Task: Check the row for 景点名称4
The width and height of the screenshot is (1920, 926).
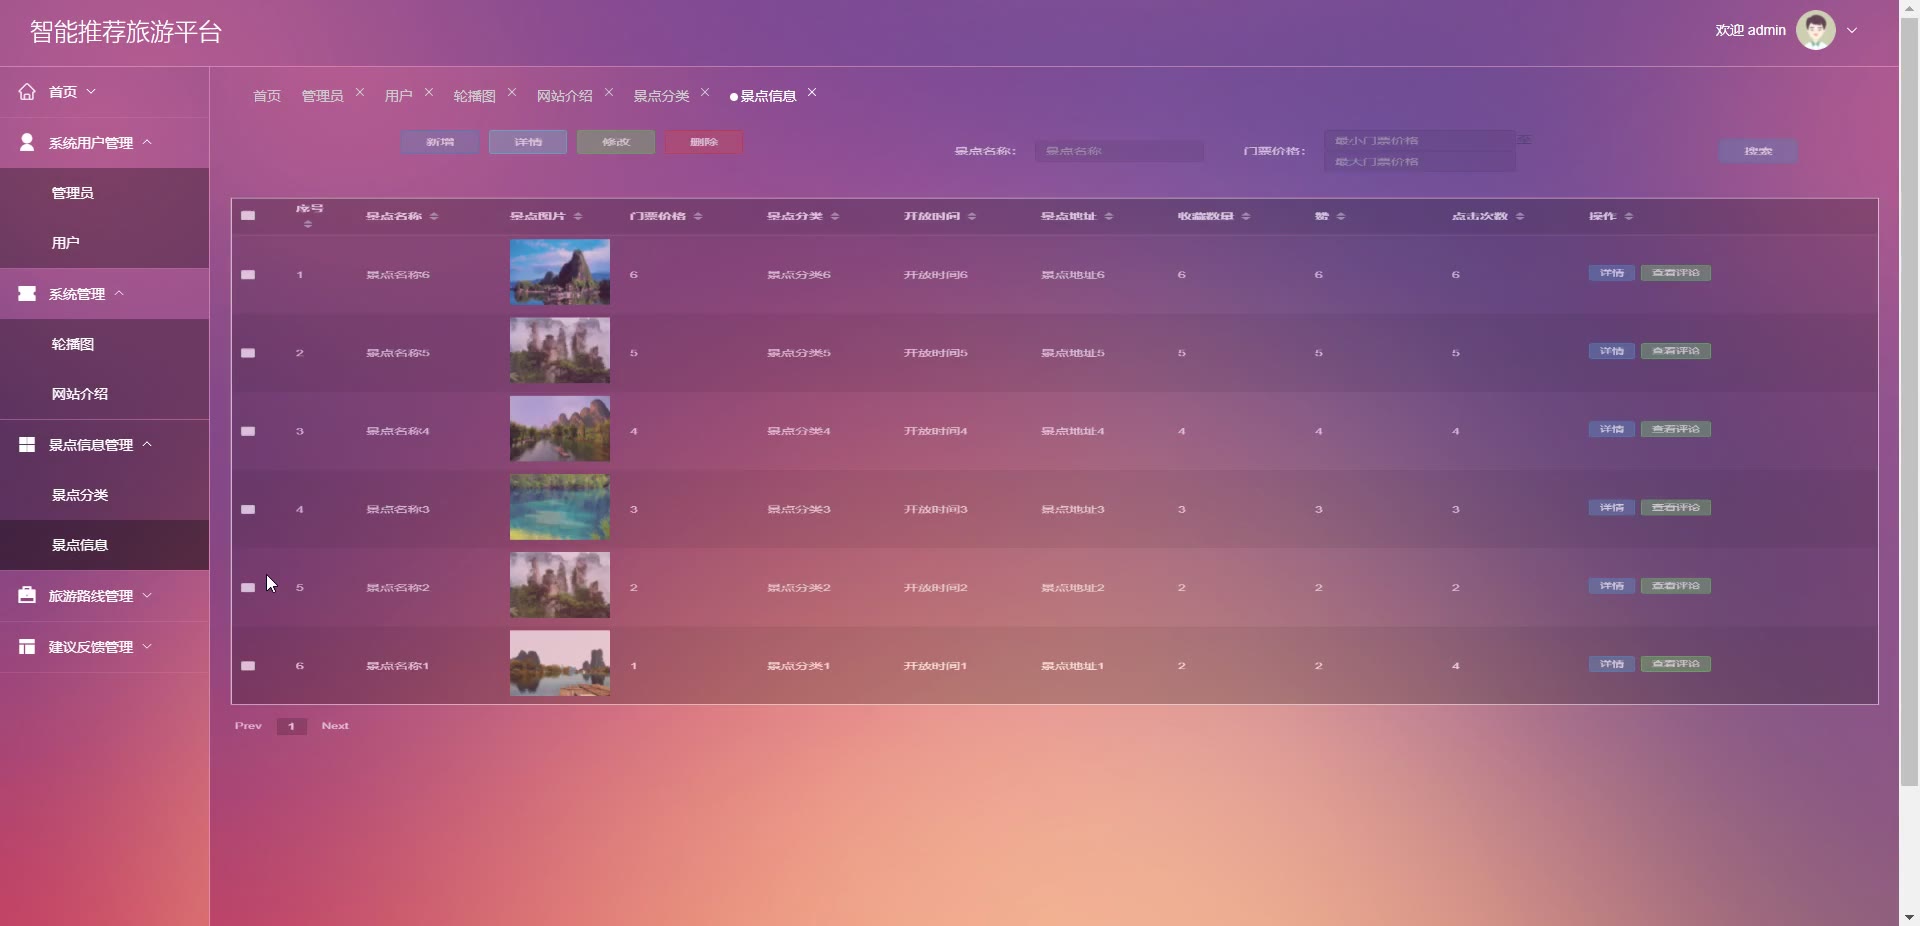Action: [248, 431]
